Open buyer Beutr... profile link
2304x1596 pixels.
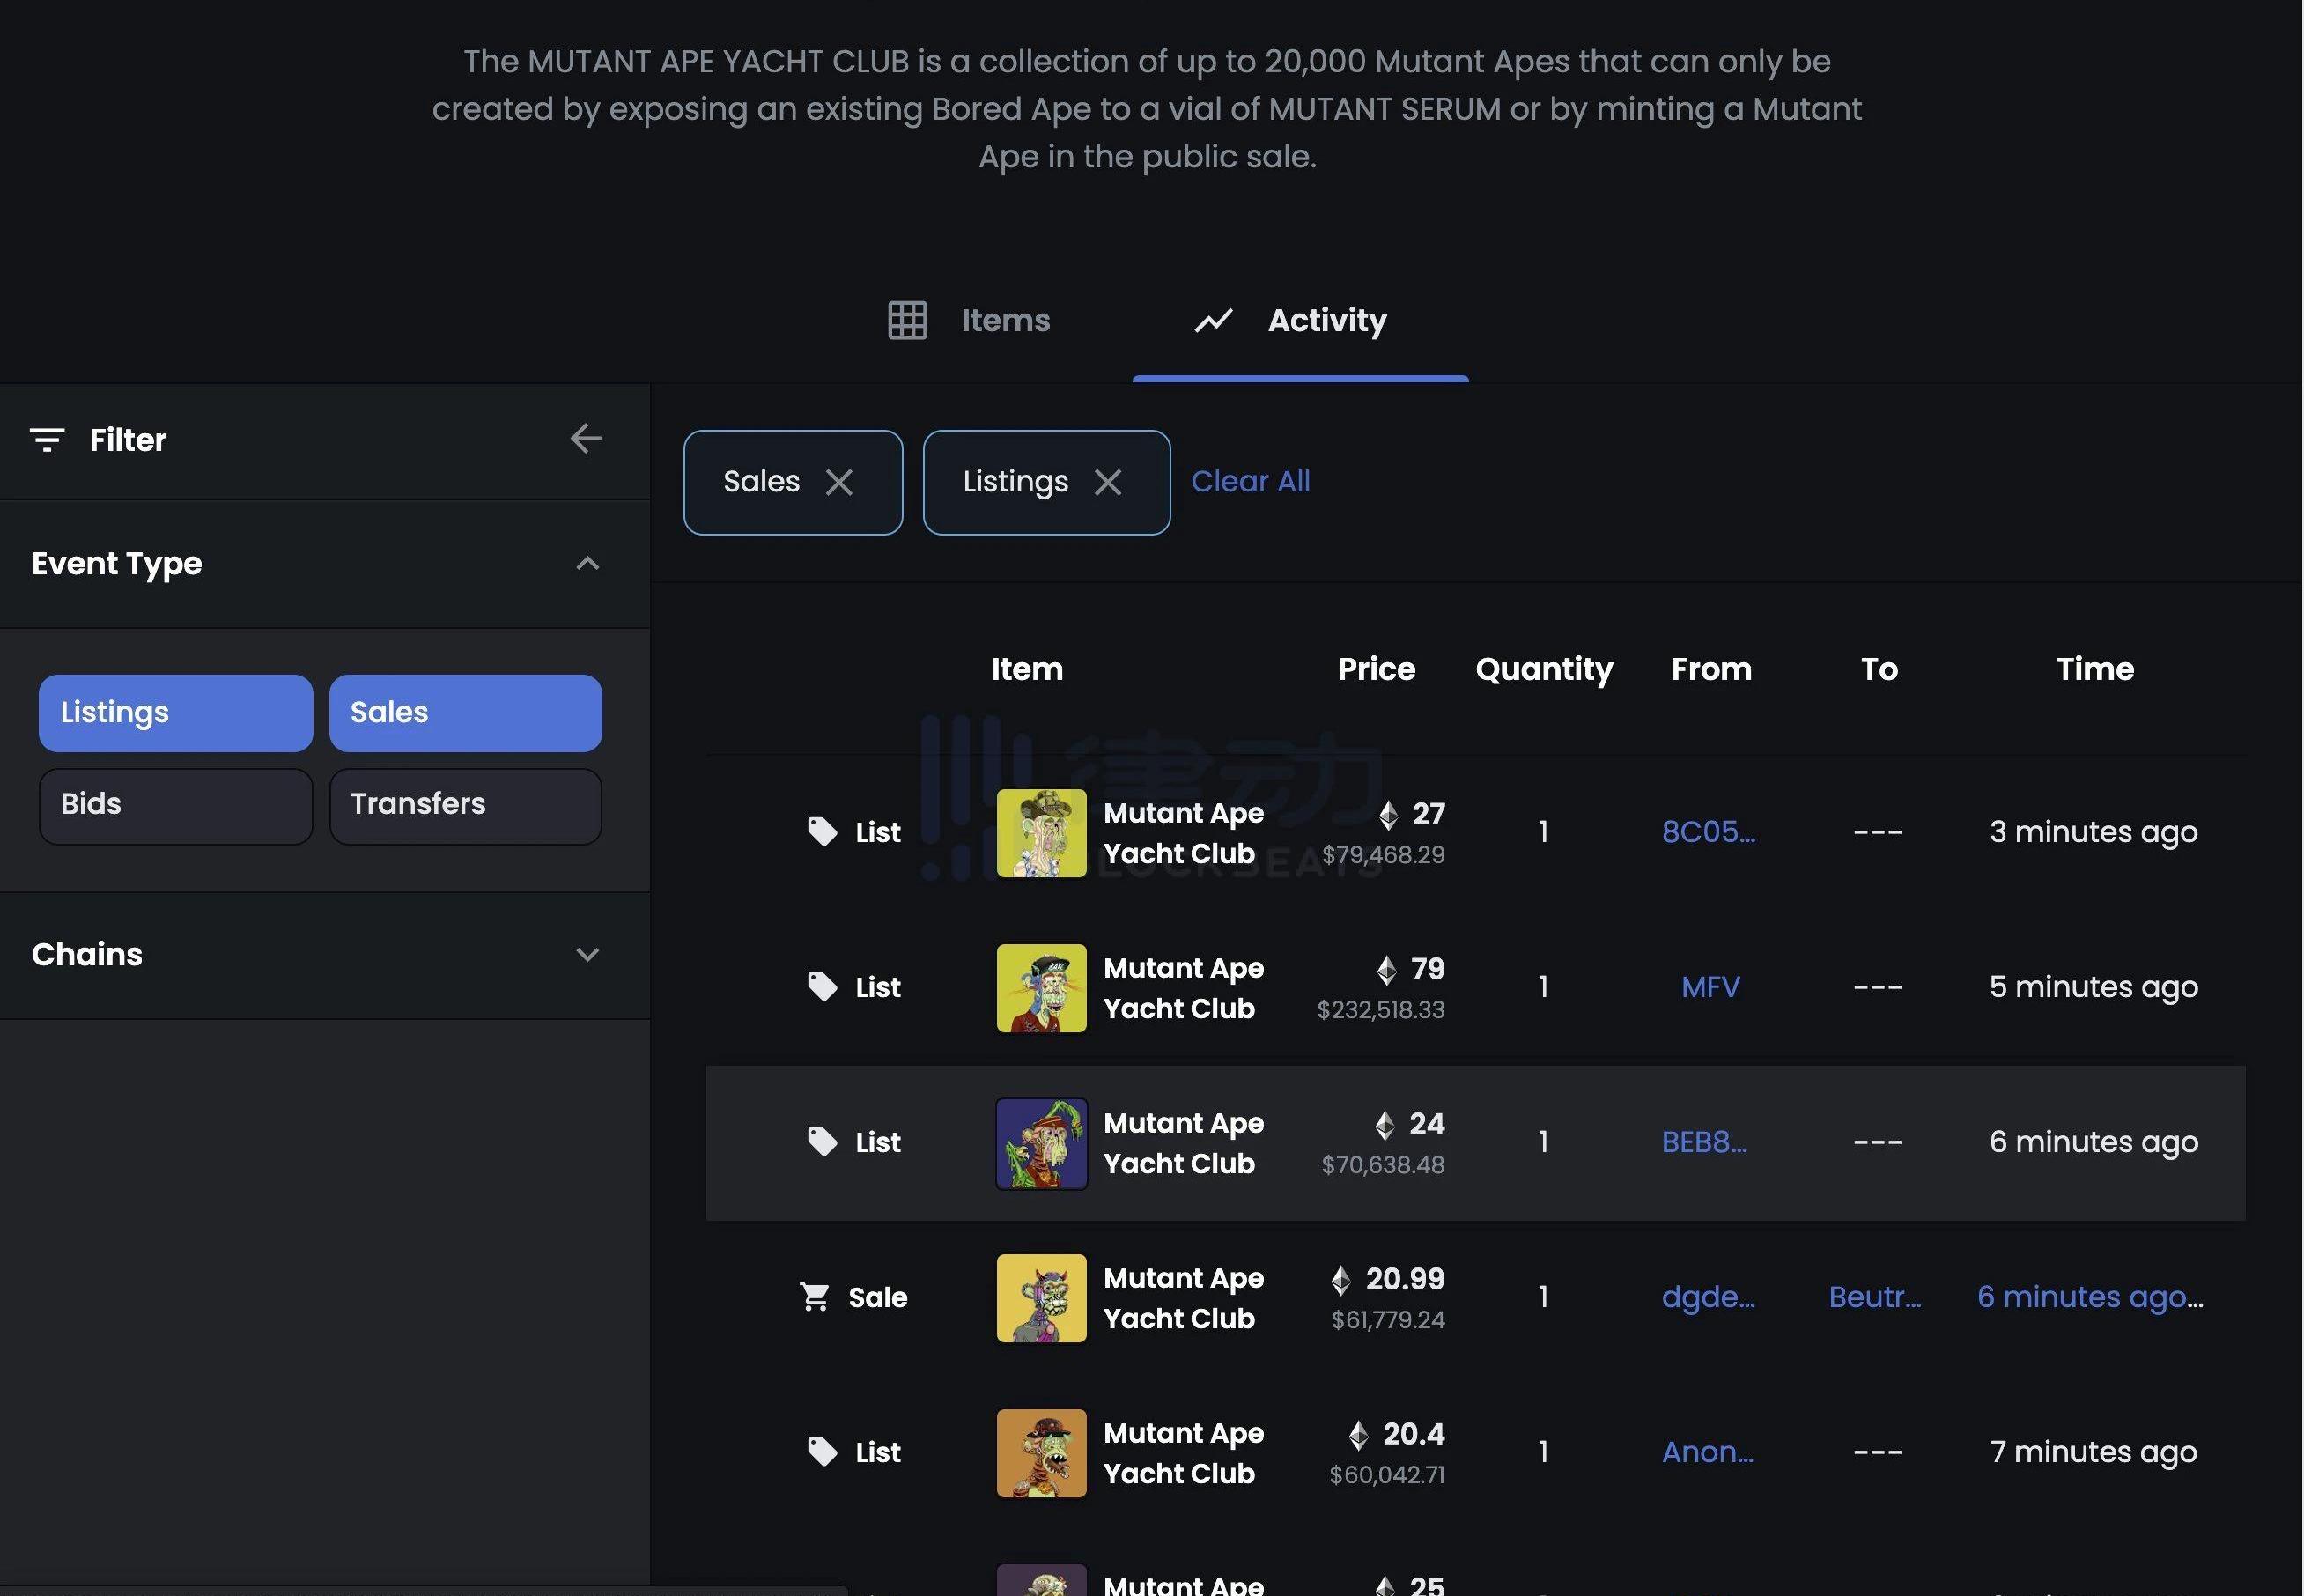pos(1875,1297)
